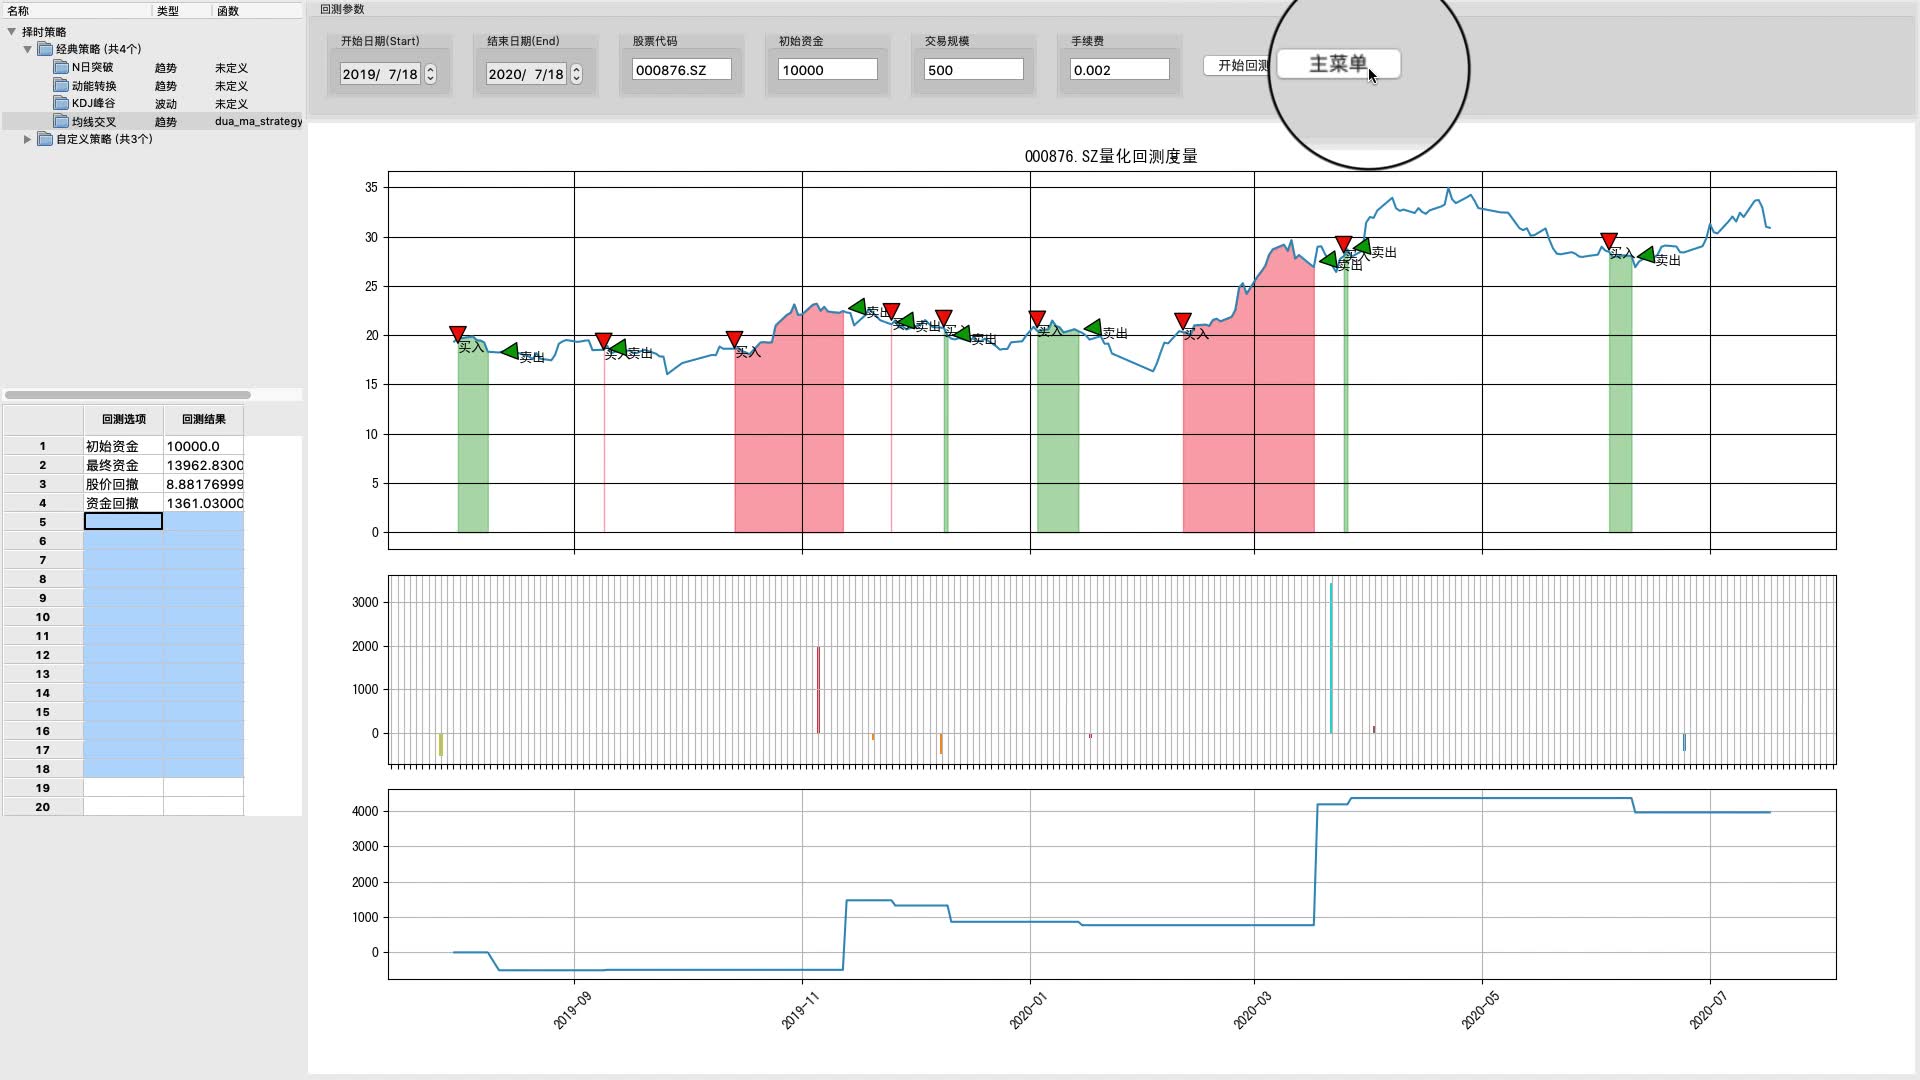
Task: Expand the 自定义策略 (共3个) group
Action: click(28, 139)
